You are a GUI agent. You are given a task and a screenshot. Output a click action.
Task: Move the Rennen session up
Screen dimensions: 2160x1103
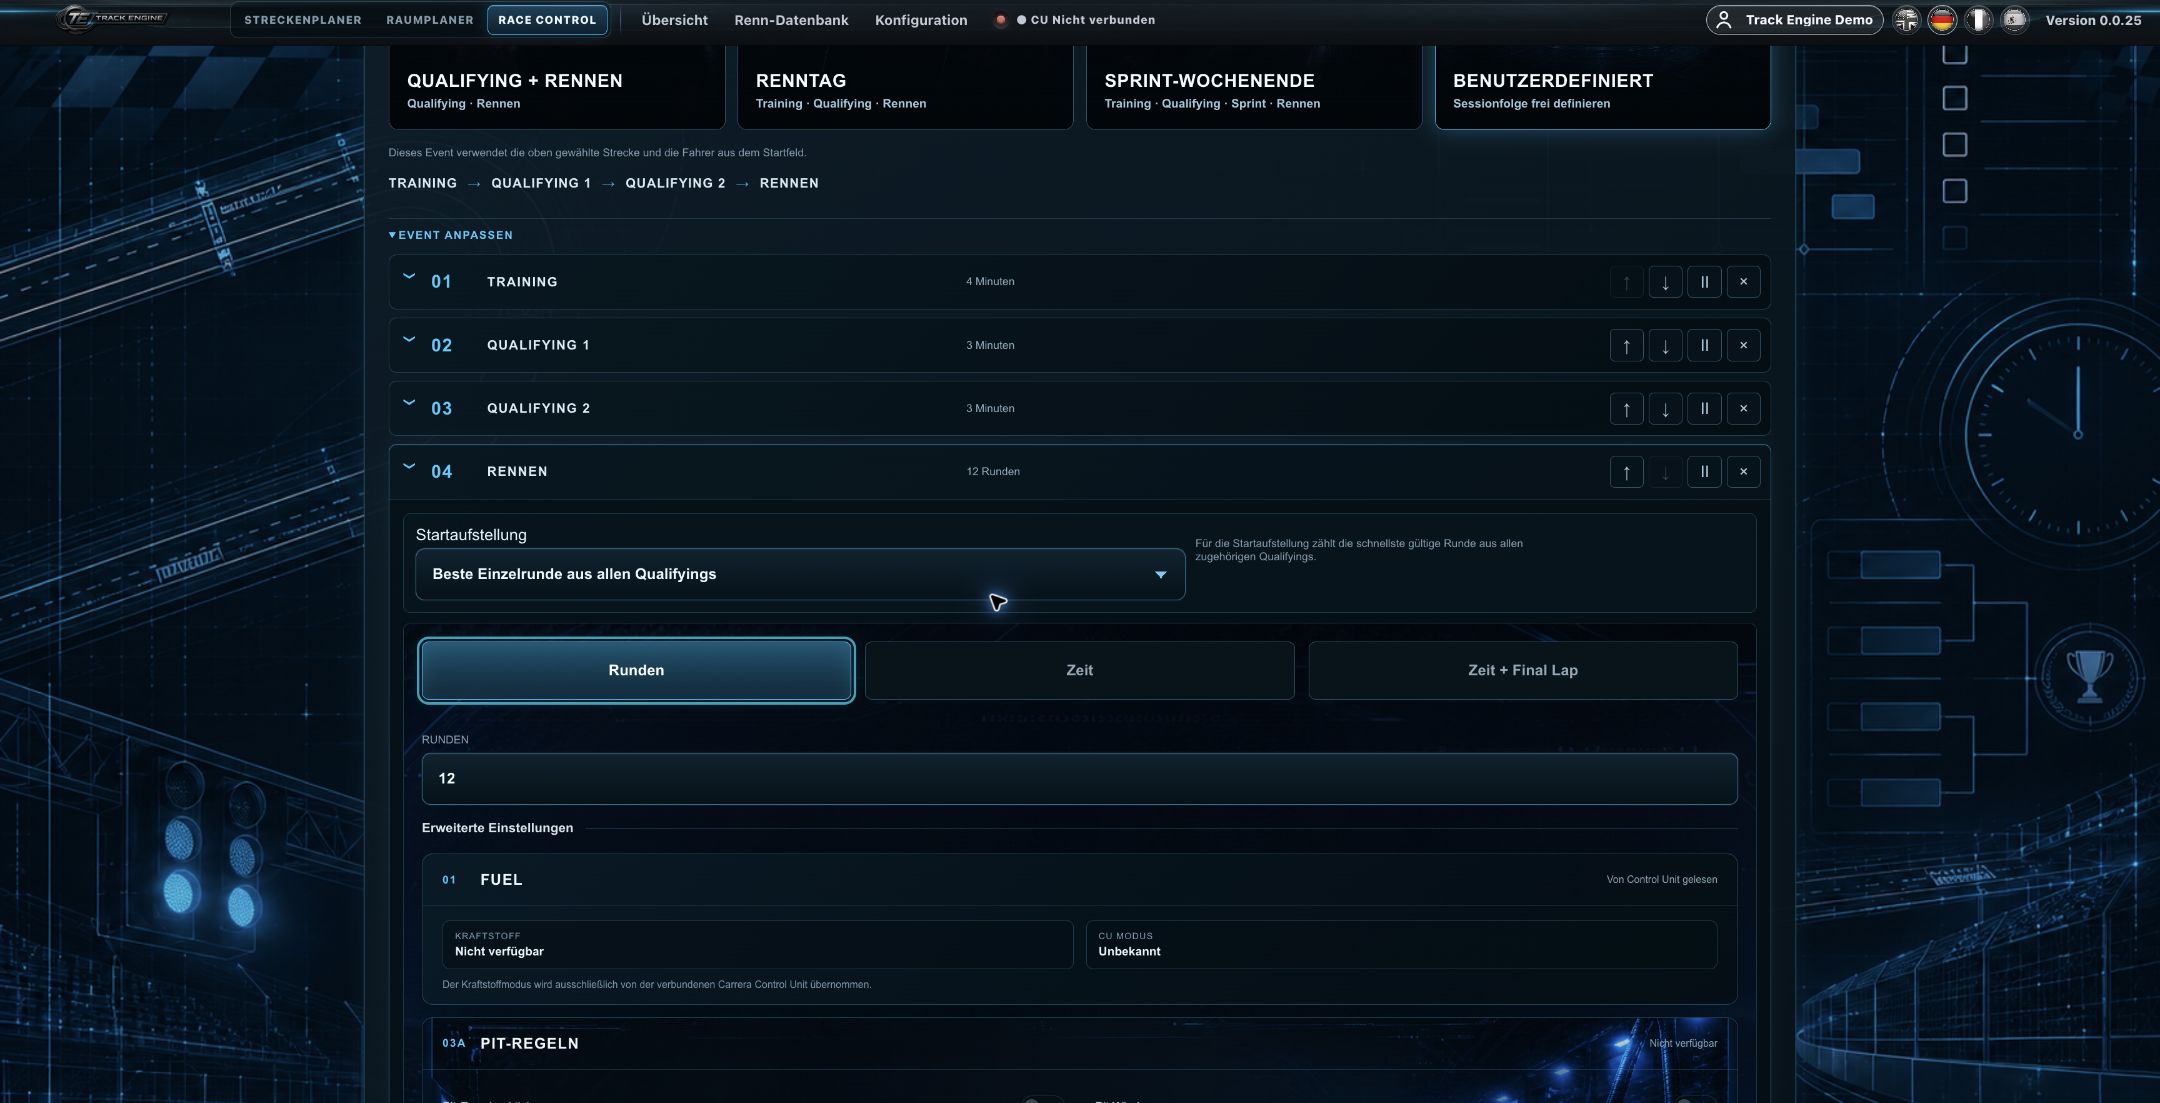point(1626,472)
